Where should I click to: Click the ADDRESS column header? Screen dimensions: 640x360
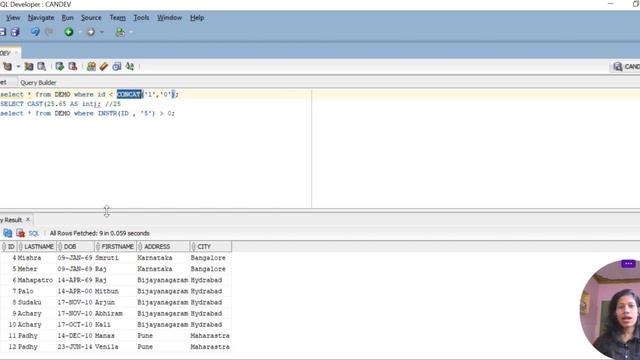[163, 247]
